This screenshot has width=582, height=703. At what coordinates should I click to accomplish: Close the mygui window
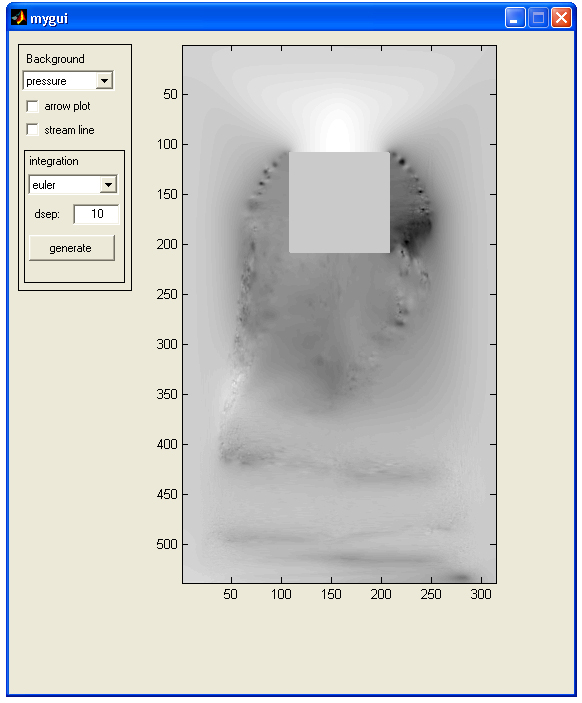point(561,18)
